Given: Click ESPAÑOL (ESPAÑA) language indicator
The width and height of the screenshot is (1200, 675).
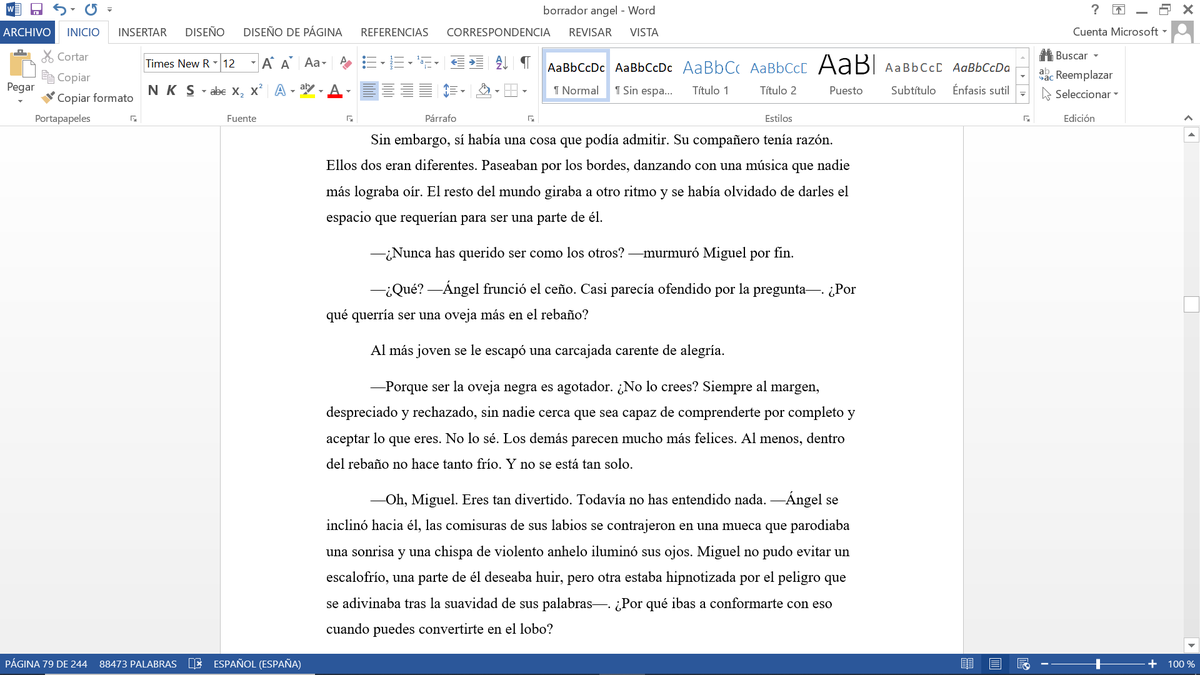Looking at the screenshot, I should point(257,664).
